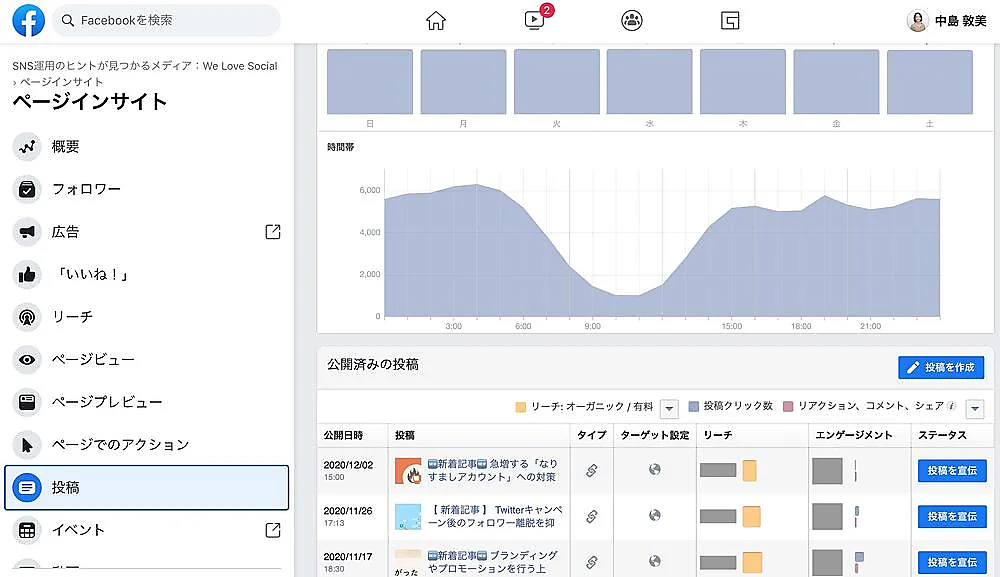Click the Pages flag icon in top bar
The height and width of the screenshot is (577, 1000).
point(730,20)
